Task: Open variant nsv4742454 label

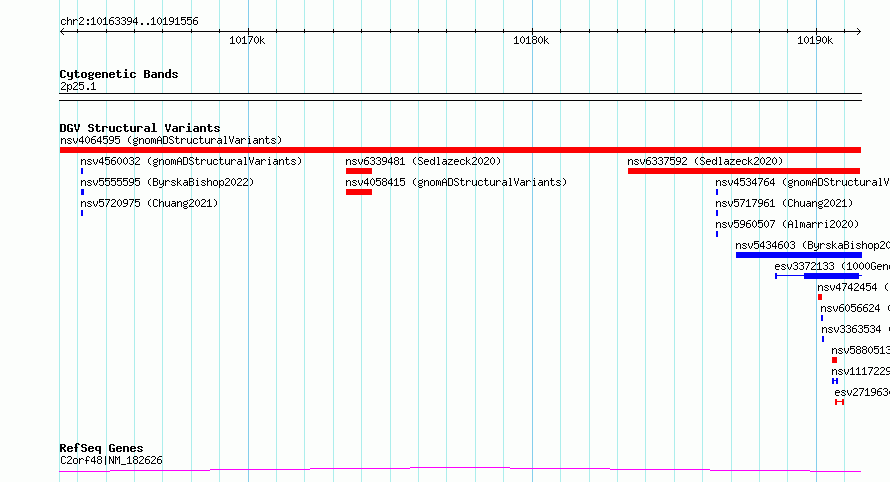Action: pos(853,287)
